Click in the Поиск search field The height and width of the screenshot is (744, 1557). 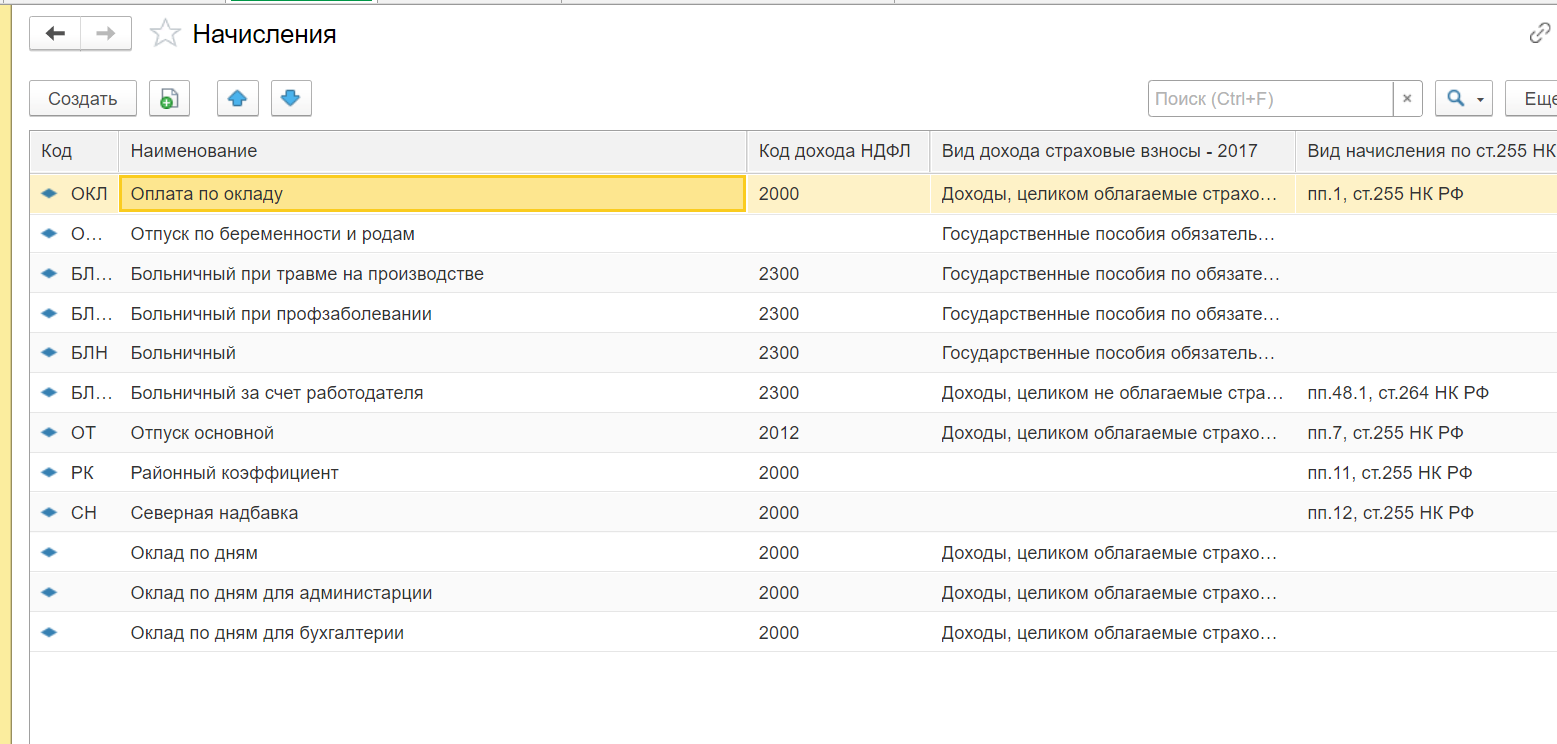click(1270, 99)
